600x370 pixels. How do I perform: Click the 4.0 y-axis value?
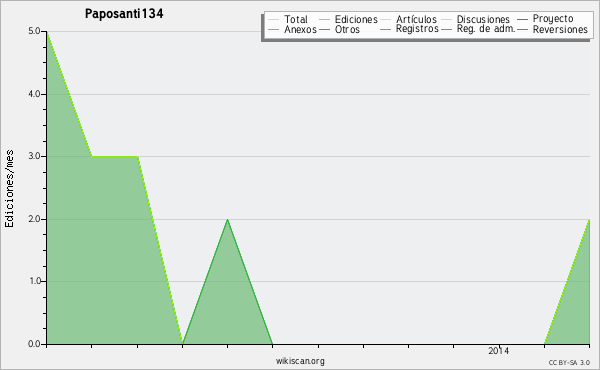click(34, 94)
